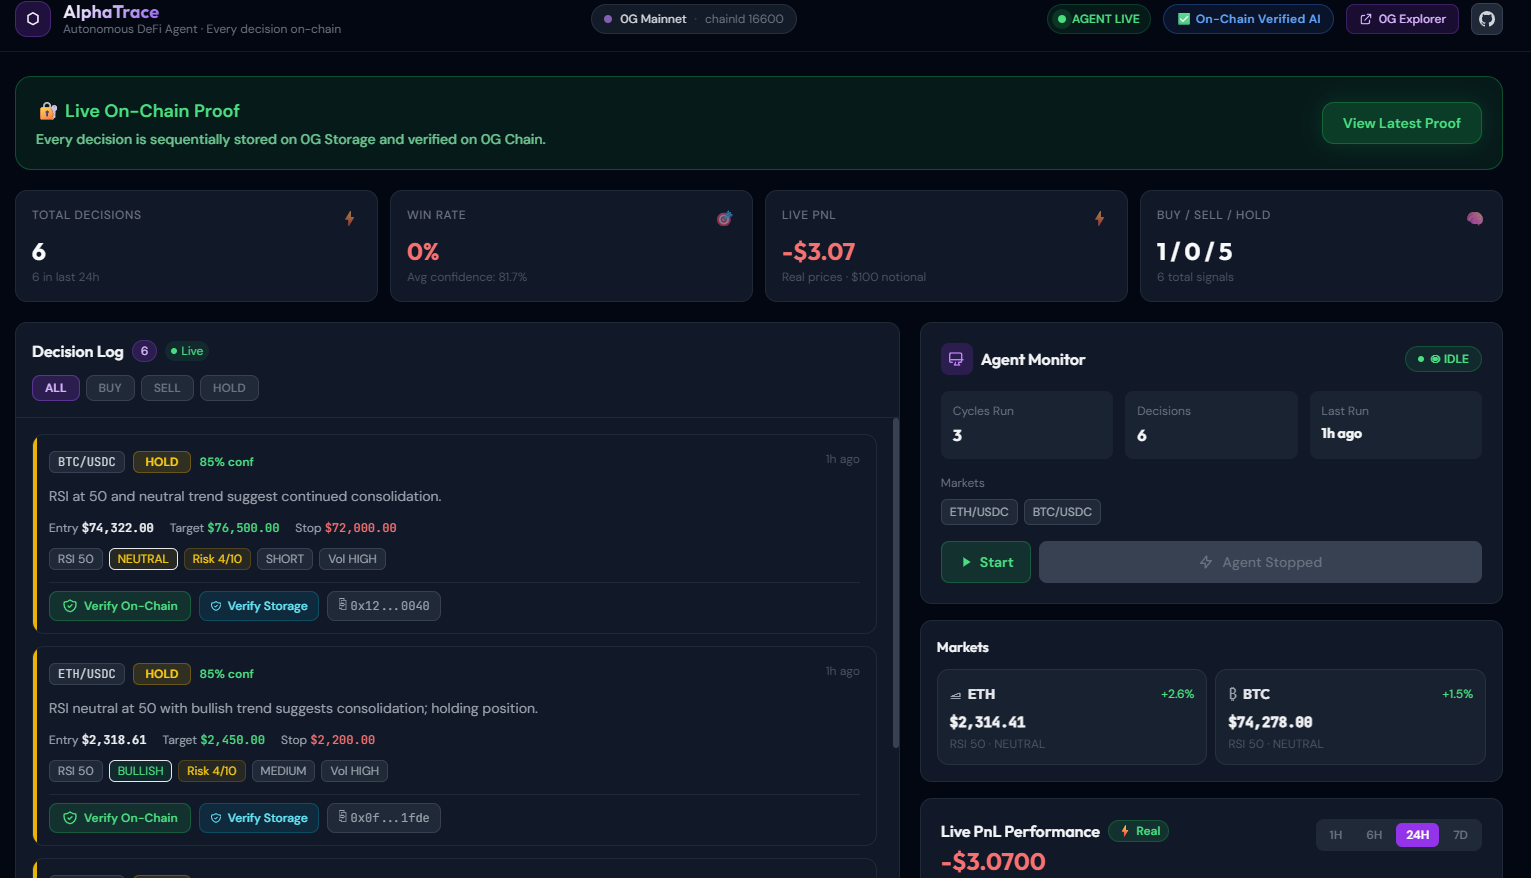Click the Decision Log count badge 6
This screenshot has width=1531, height=878.
(144, 351)
